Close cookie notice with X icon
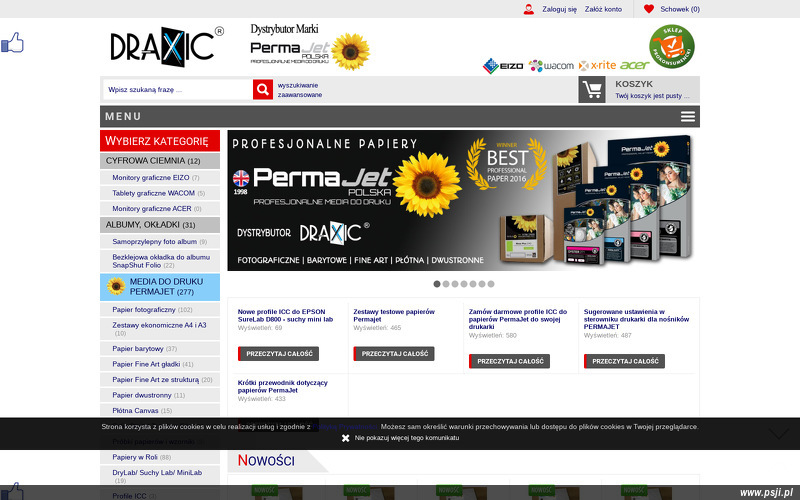The width and height of the screenshot is (800, 500). click(x=345, y=438)
